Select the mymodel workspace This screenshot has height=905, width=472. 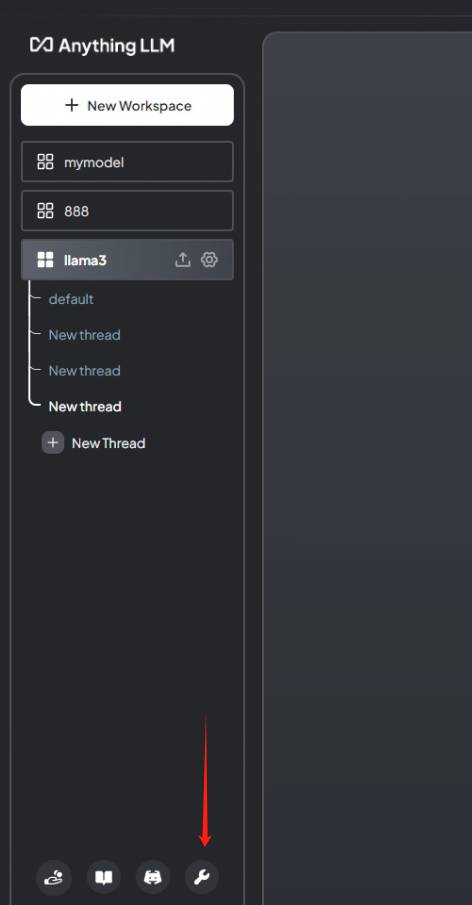pos(128,162)
